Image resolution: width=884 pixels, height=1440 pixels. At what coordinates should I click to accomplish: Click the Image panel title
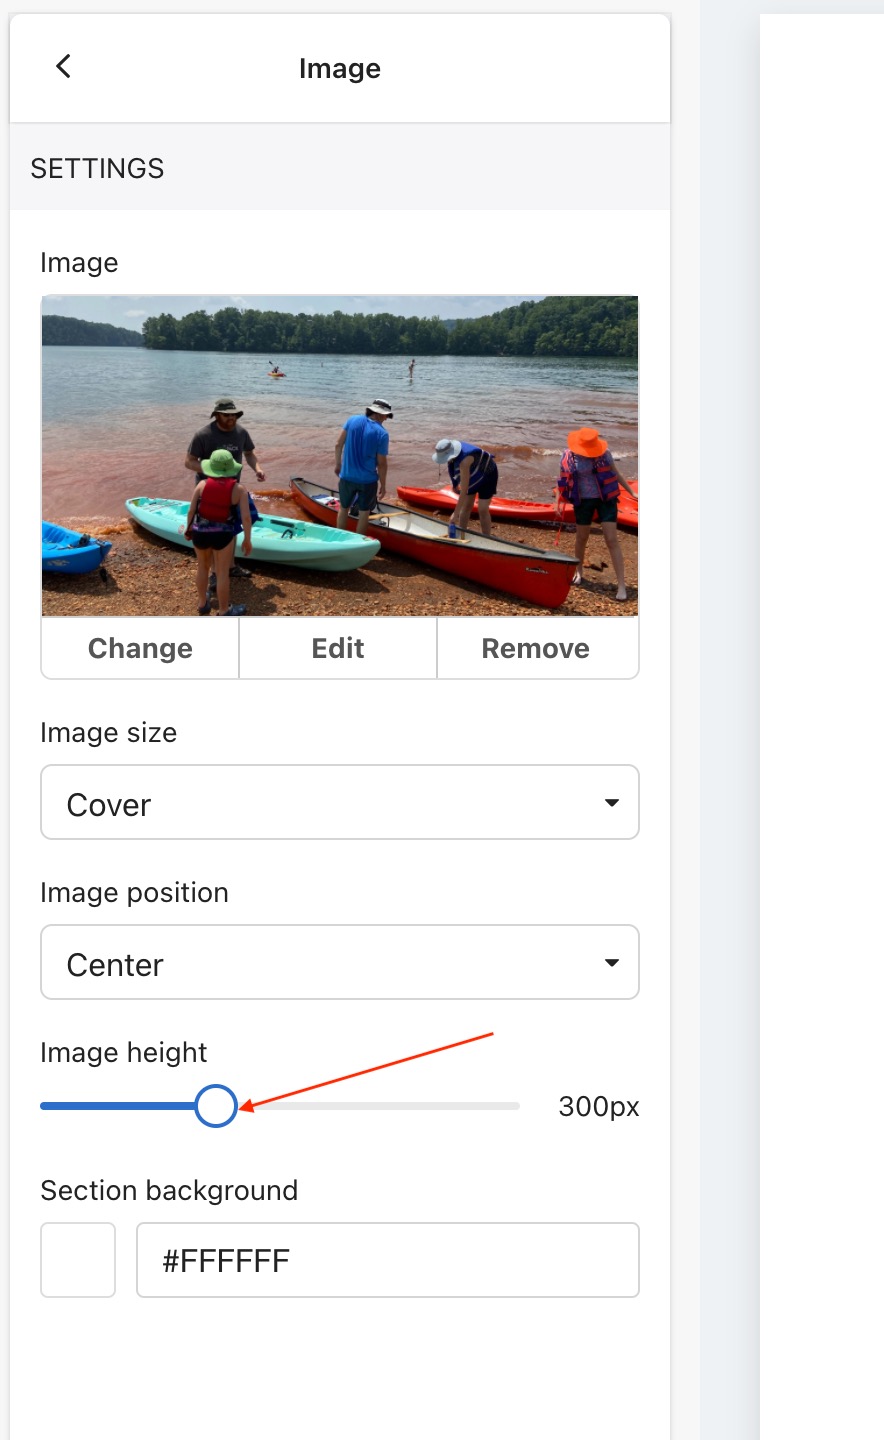(x=340, y=69)
